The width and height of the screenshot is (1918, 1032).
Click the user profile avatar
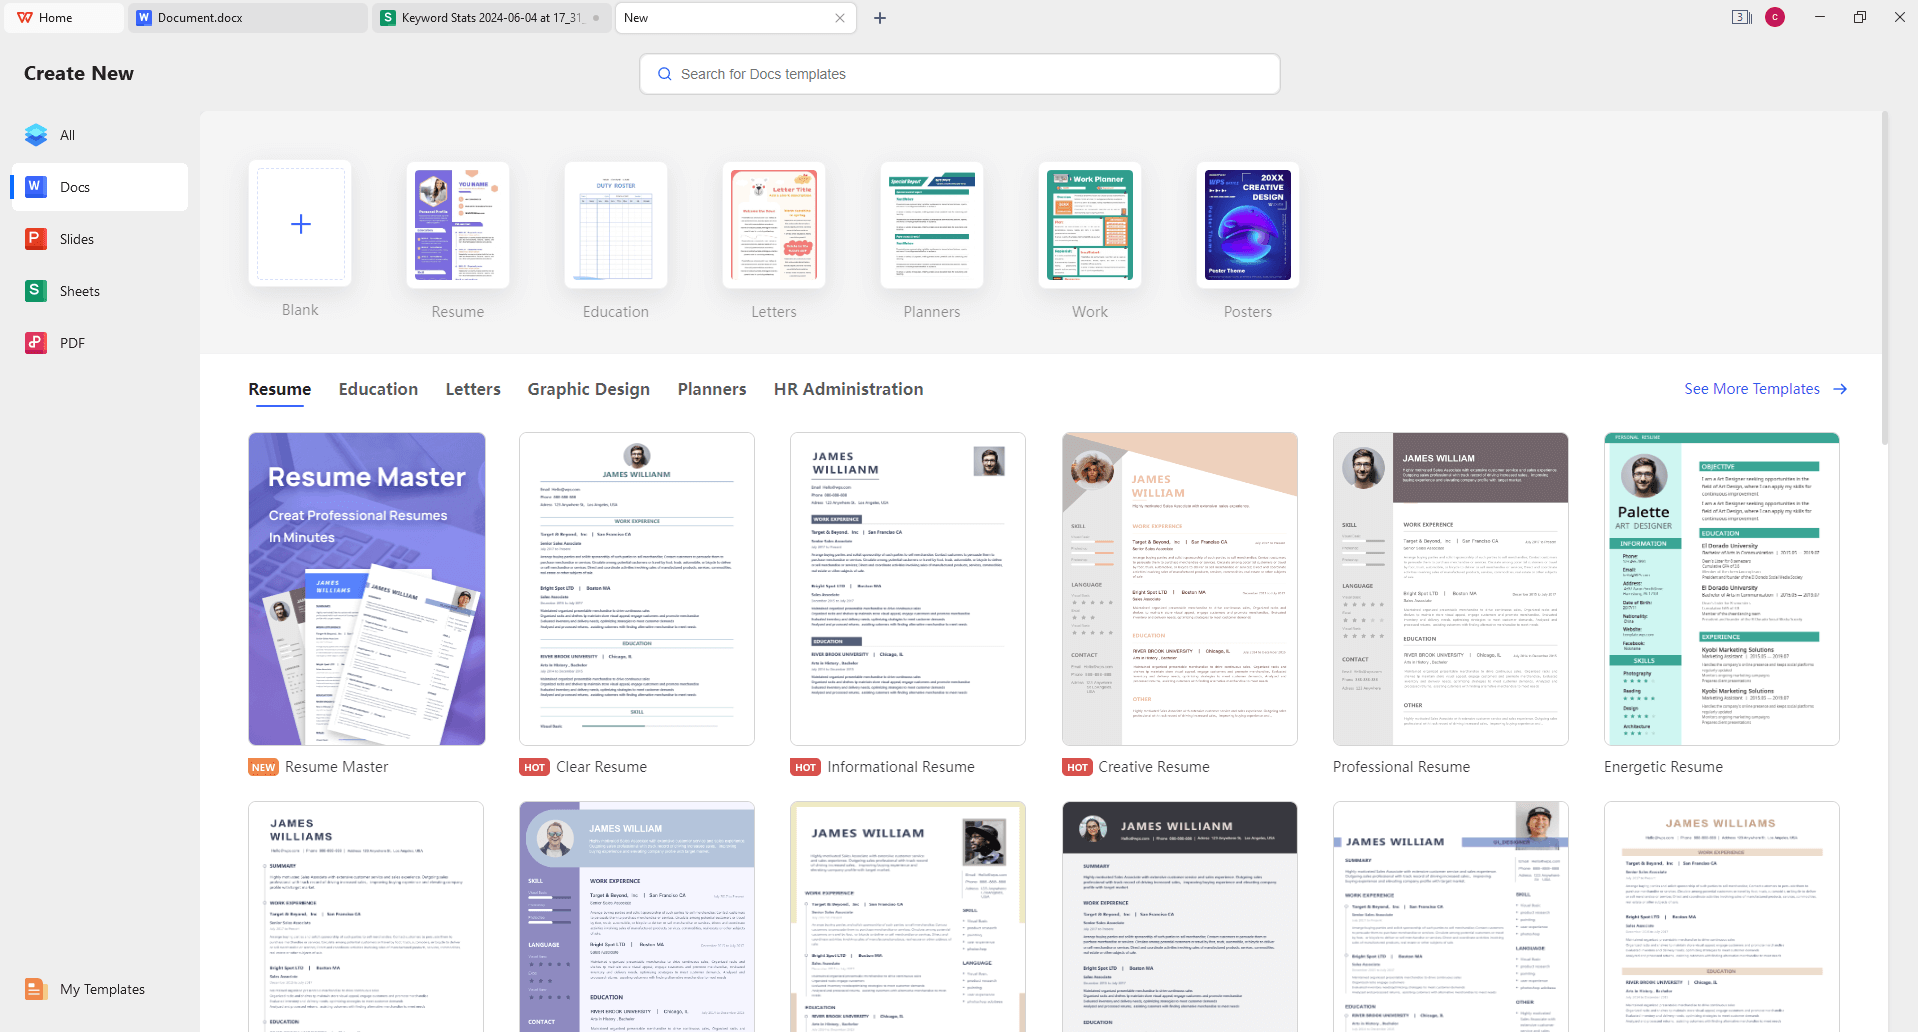pyautogui.click(x=1776, y=17)
